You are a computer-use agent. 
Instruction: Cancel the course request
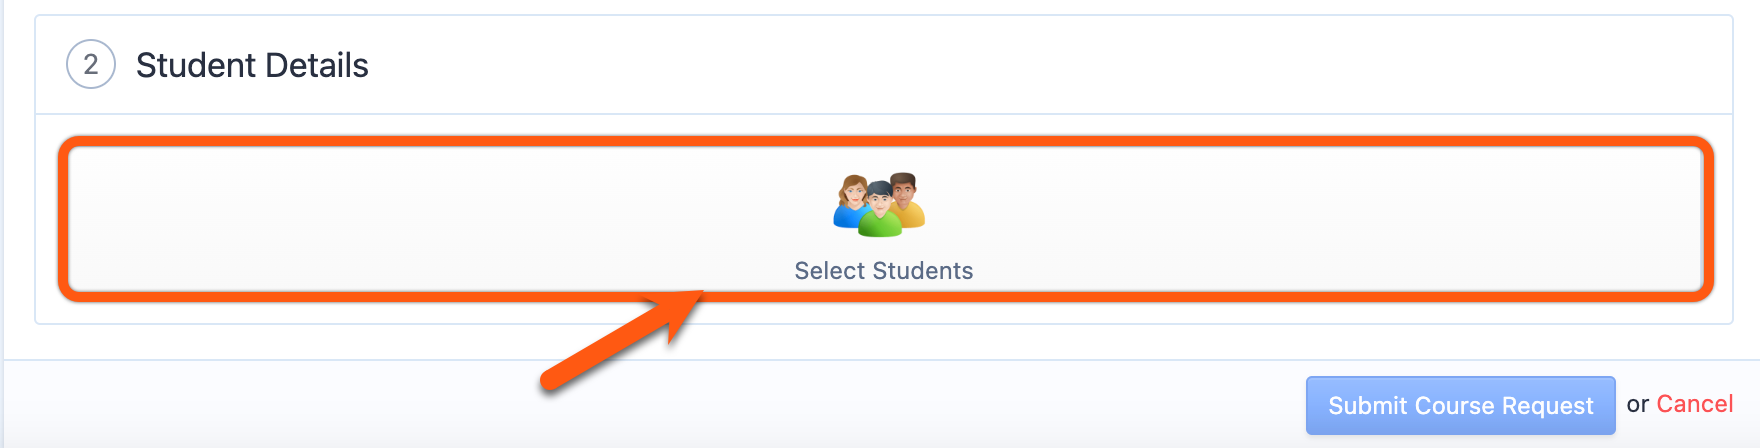[1695, 404]
